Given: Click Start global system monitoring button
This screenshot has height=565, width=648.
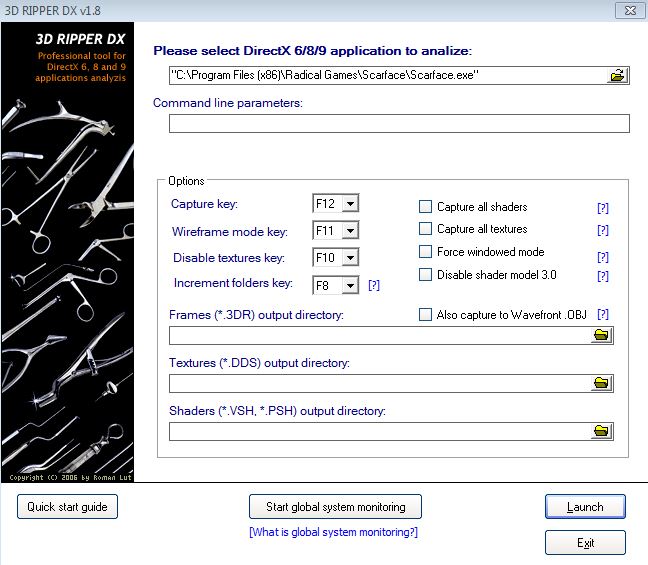Looking at the screenshot, I should [335, 507].
